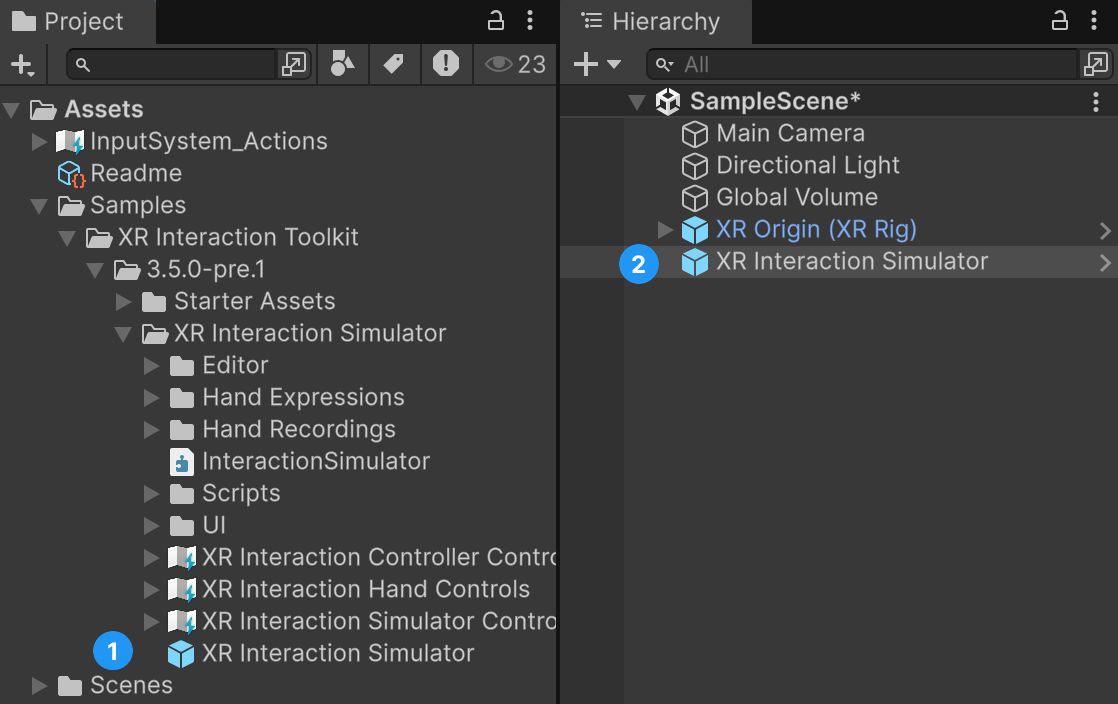Click the Search by Type icon
Screen dimensions: 1118x704
(x=342, y=64)
